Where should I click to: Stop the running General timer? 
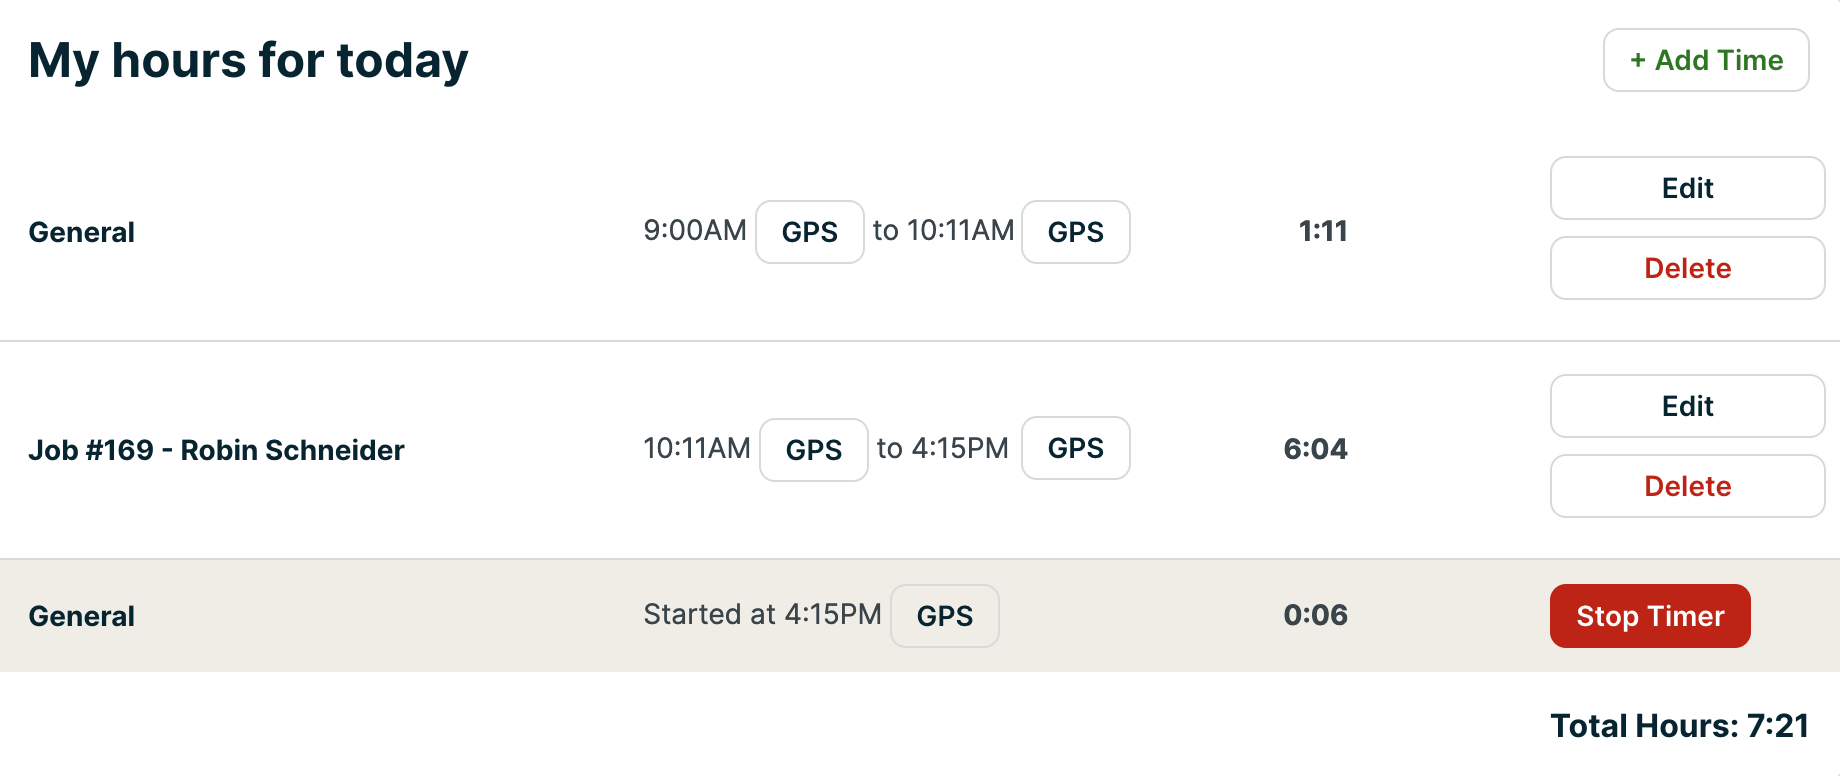(1650, 616)
